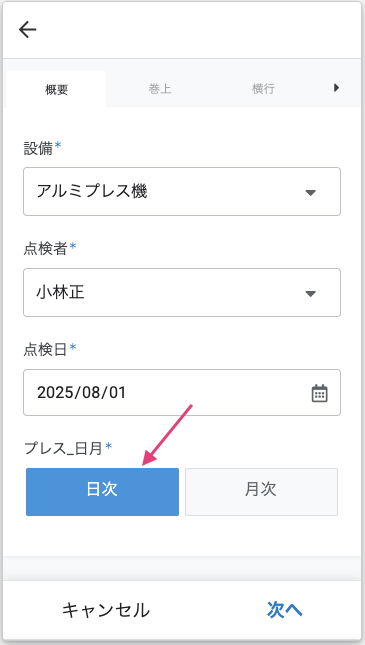Click the 次へ button
This screenshot has width=365, height=645.
(x=285, y=610)
